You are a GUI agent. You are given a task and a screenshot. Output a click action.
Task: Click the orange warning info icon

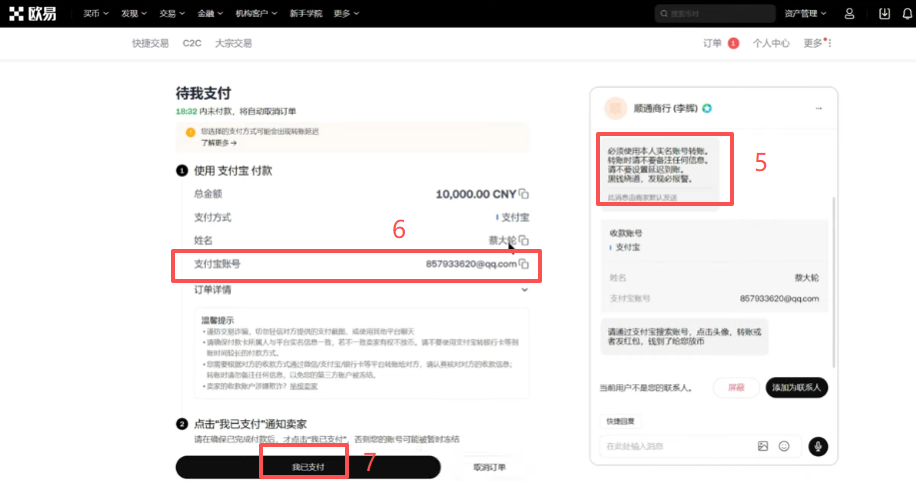(190, 133)
